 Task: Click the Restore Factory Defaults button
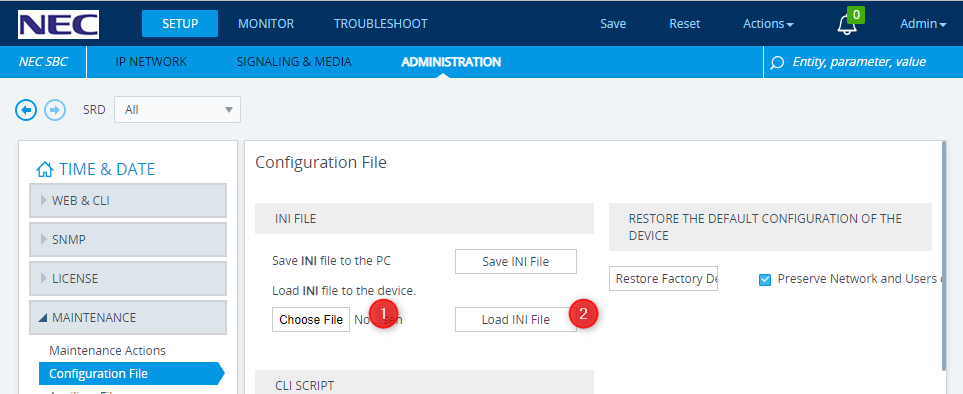tap(663, 279)
